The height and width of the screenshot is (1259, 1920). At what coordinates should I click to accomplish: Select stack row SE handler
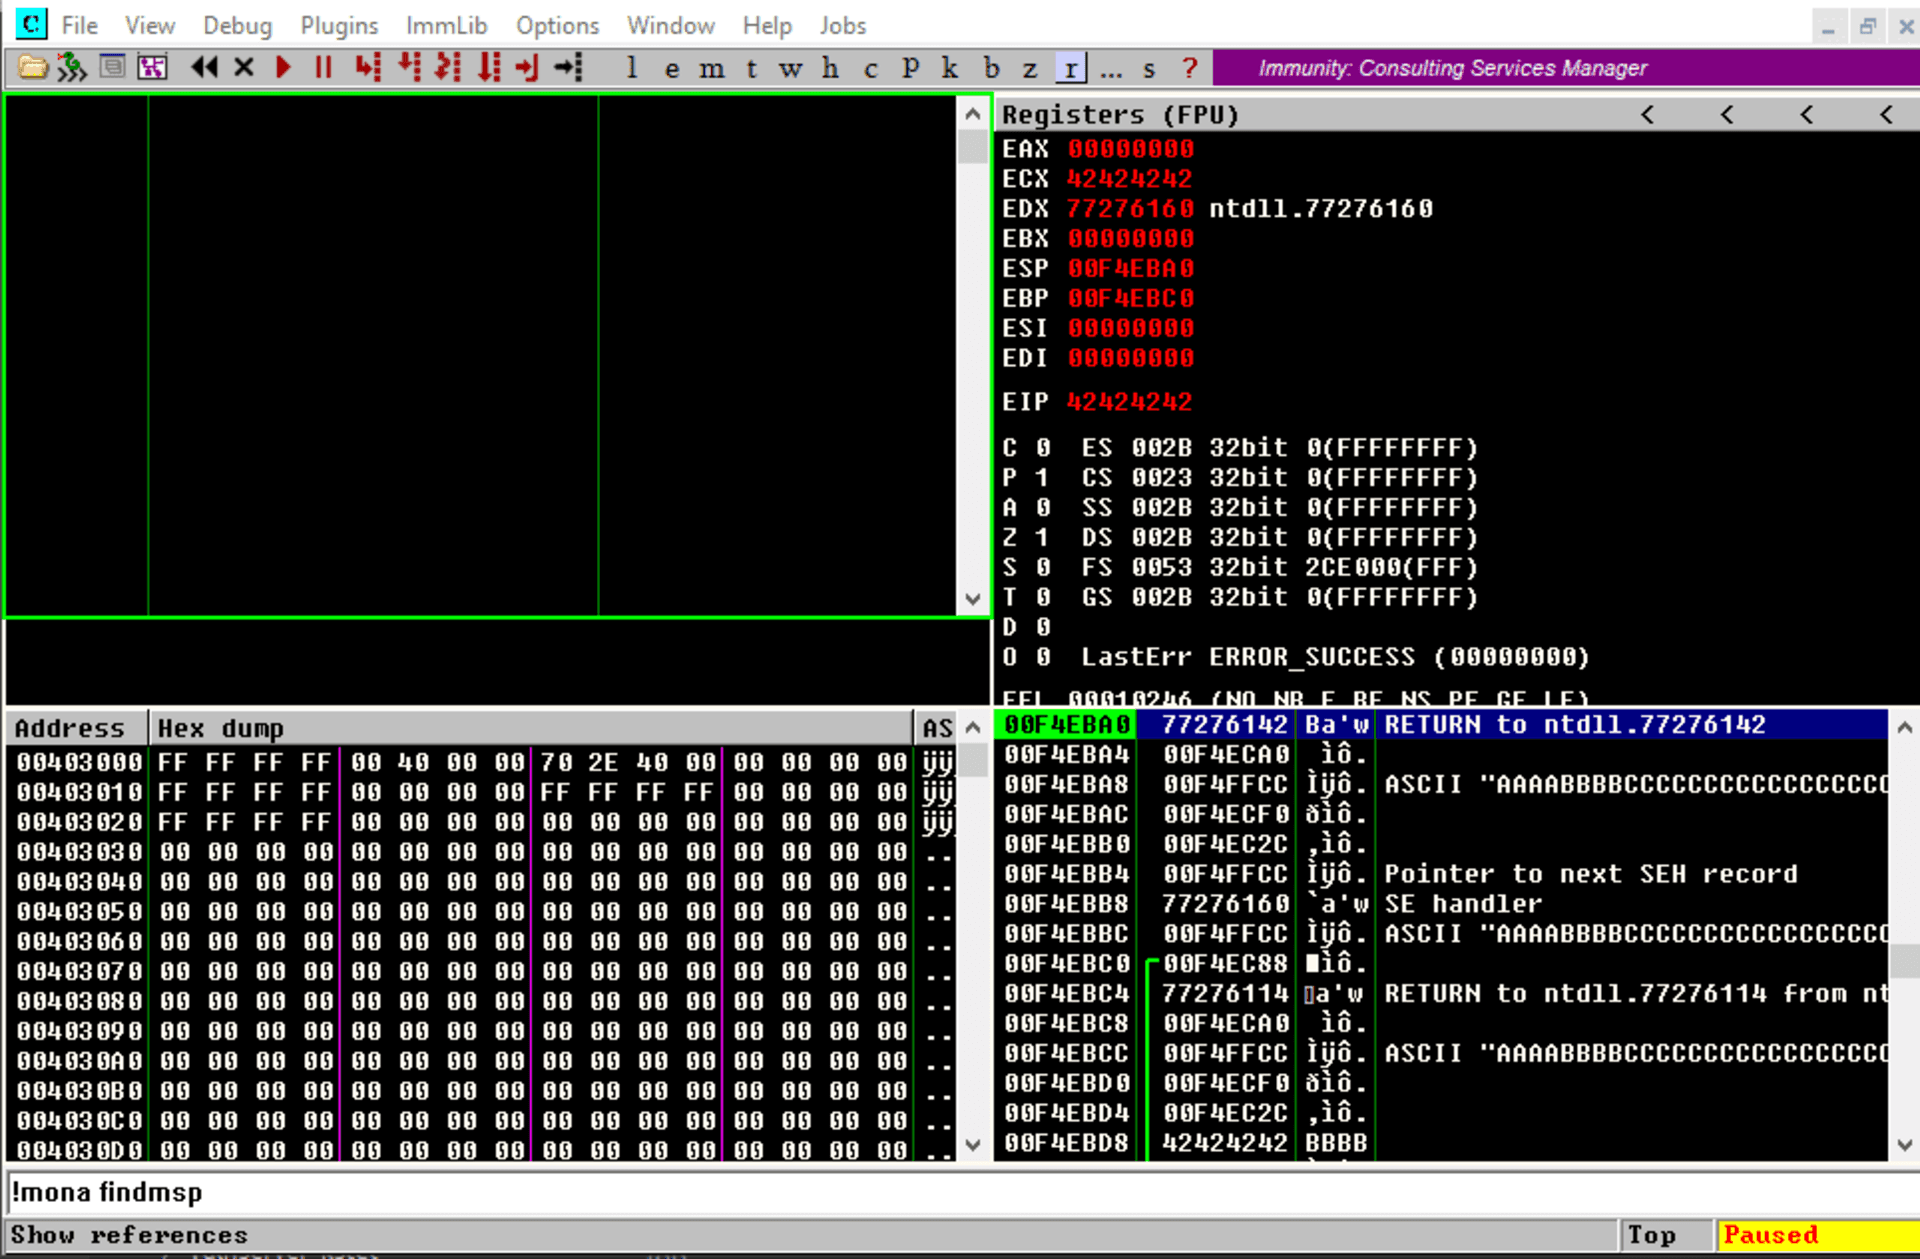[x=1441, y=904]
